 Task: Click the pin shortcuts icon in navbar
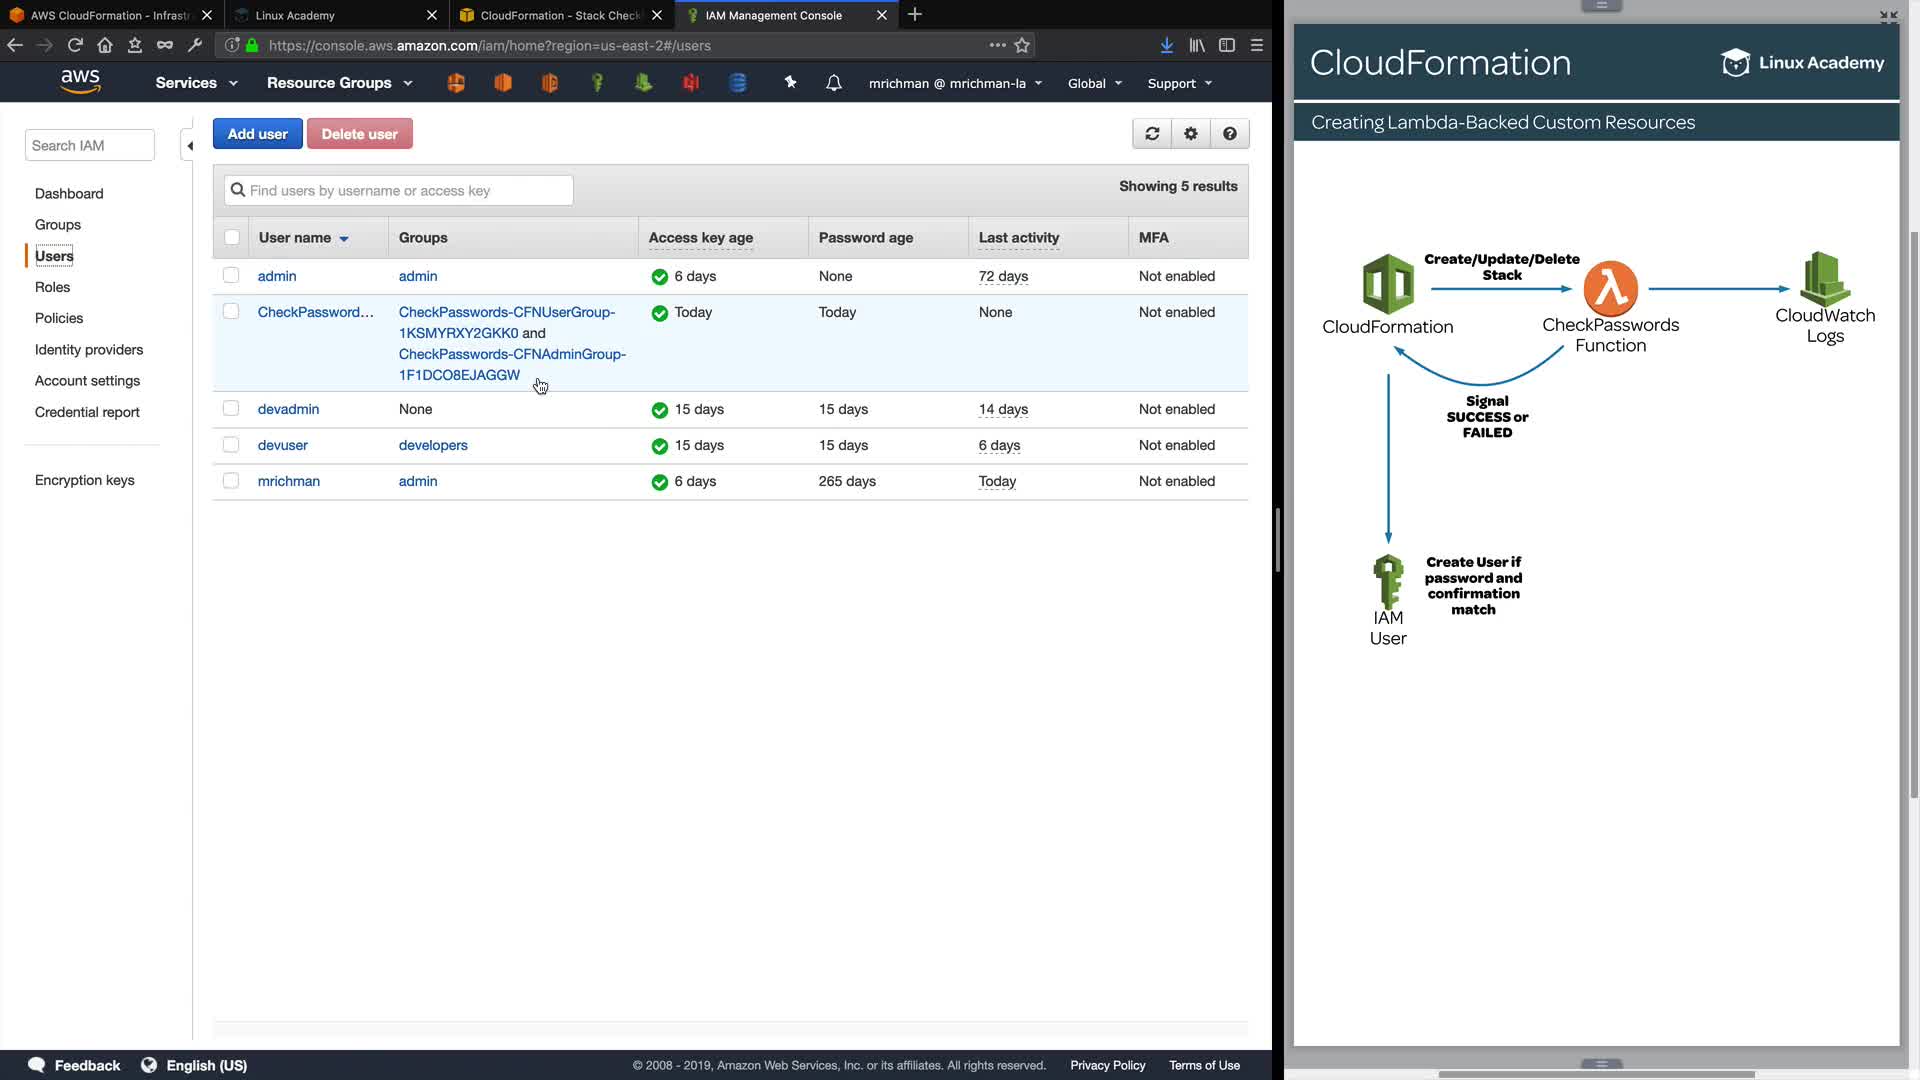tap(790, 83)
